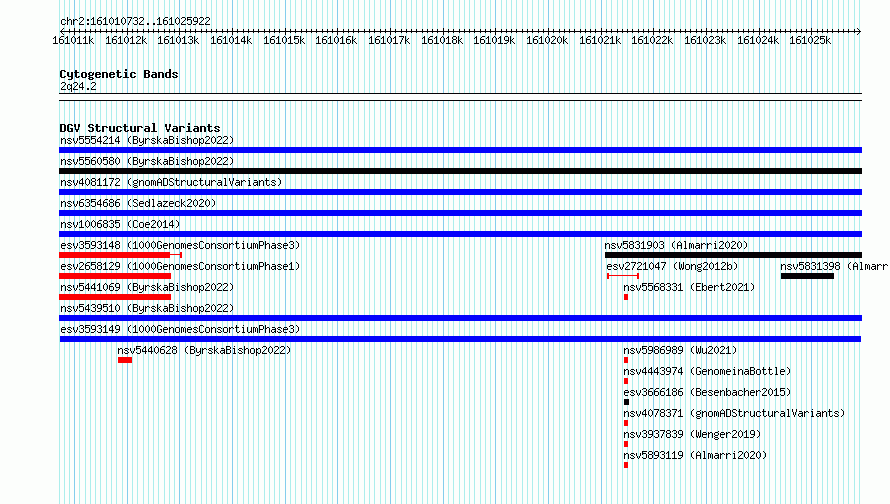Click the 161013k ruler tick label
890x504 pixels.
[178, 40]
